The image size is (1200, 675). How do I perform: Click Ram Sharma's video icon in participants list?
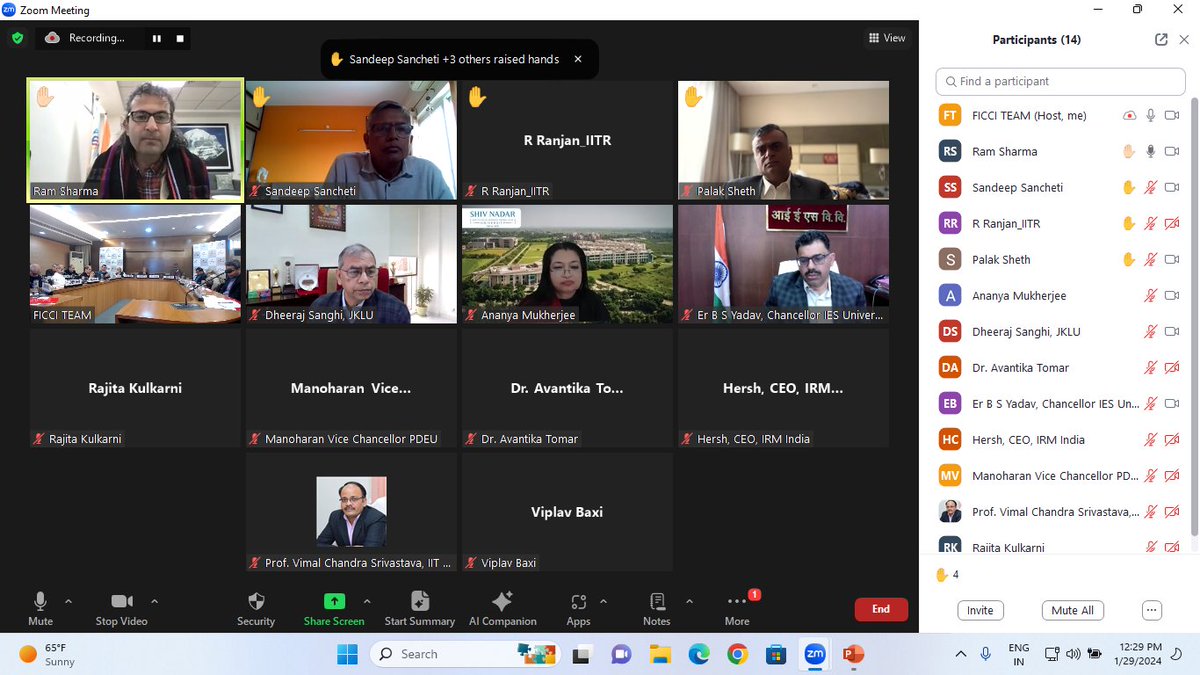pyautogui.click(x=1173, y=152)
